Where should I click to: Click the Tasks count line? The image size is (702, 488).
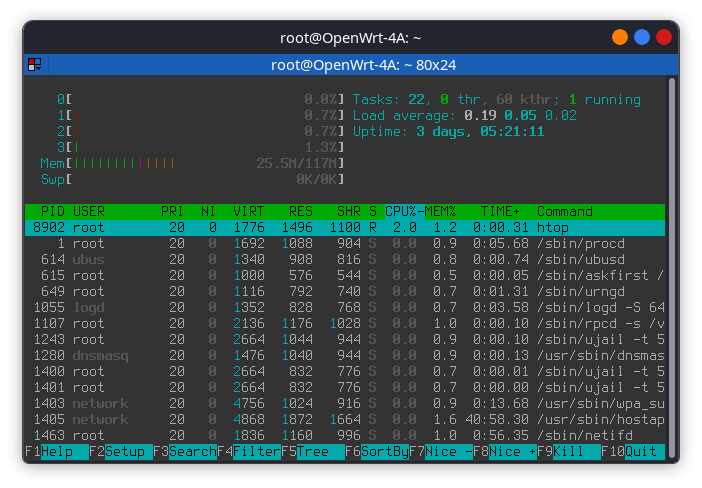tap(497, 99)
